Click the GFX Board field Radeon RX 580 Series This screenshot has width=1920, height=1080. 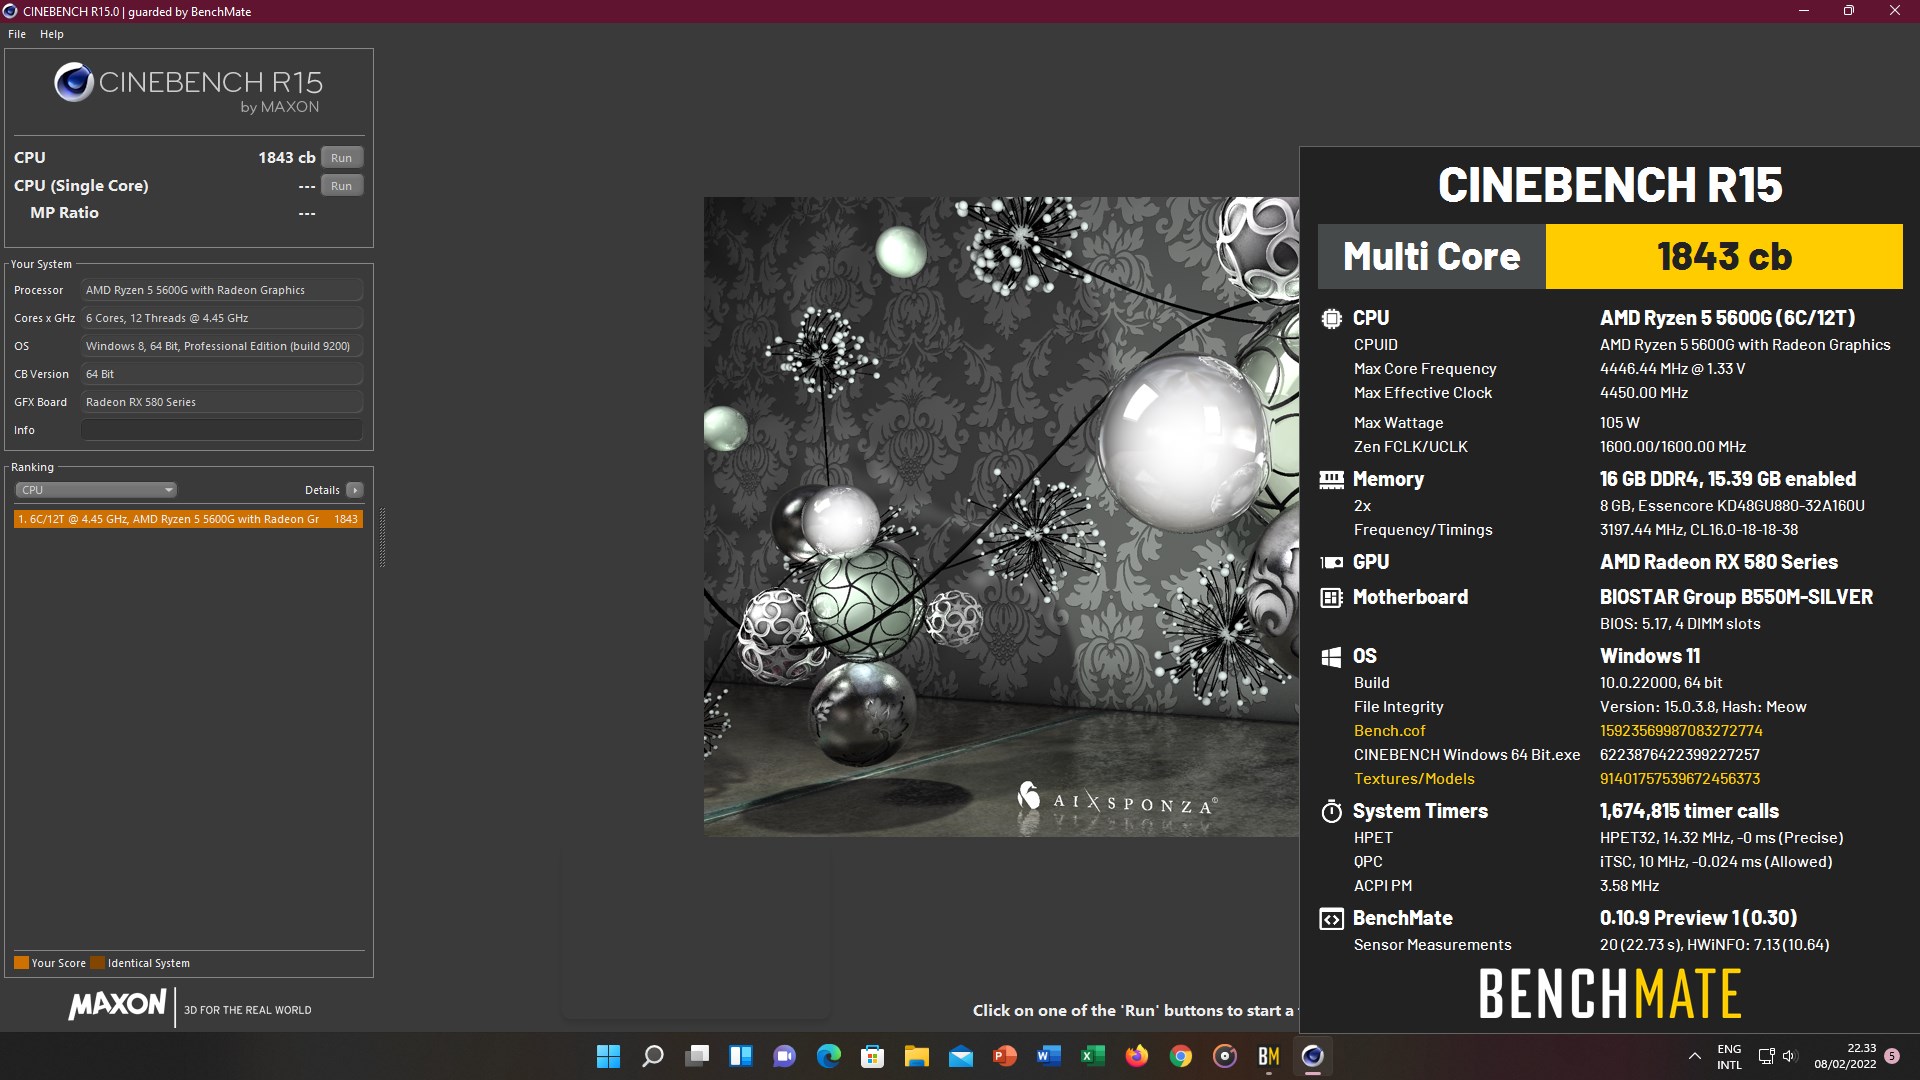point(222,402)
